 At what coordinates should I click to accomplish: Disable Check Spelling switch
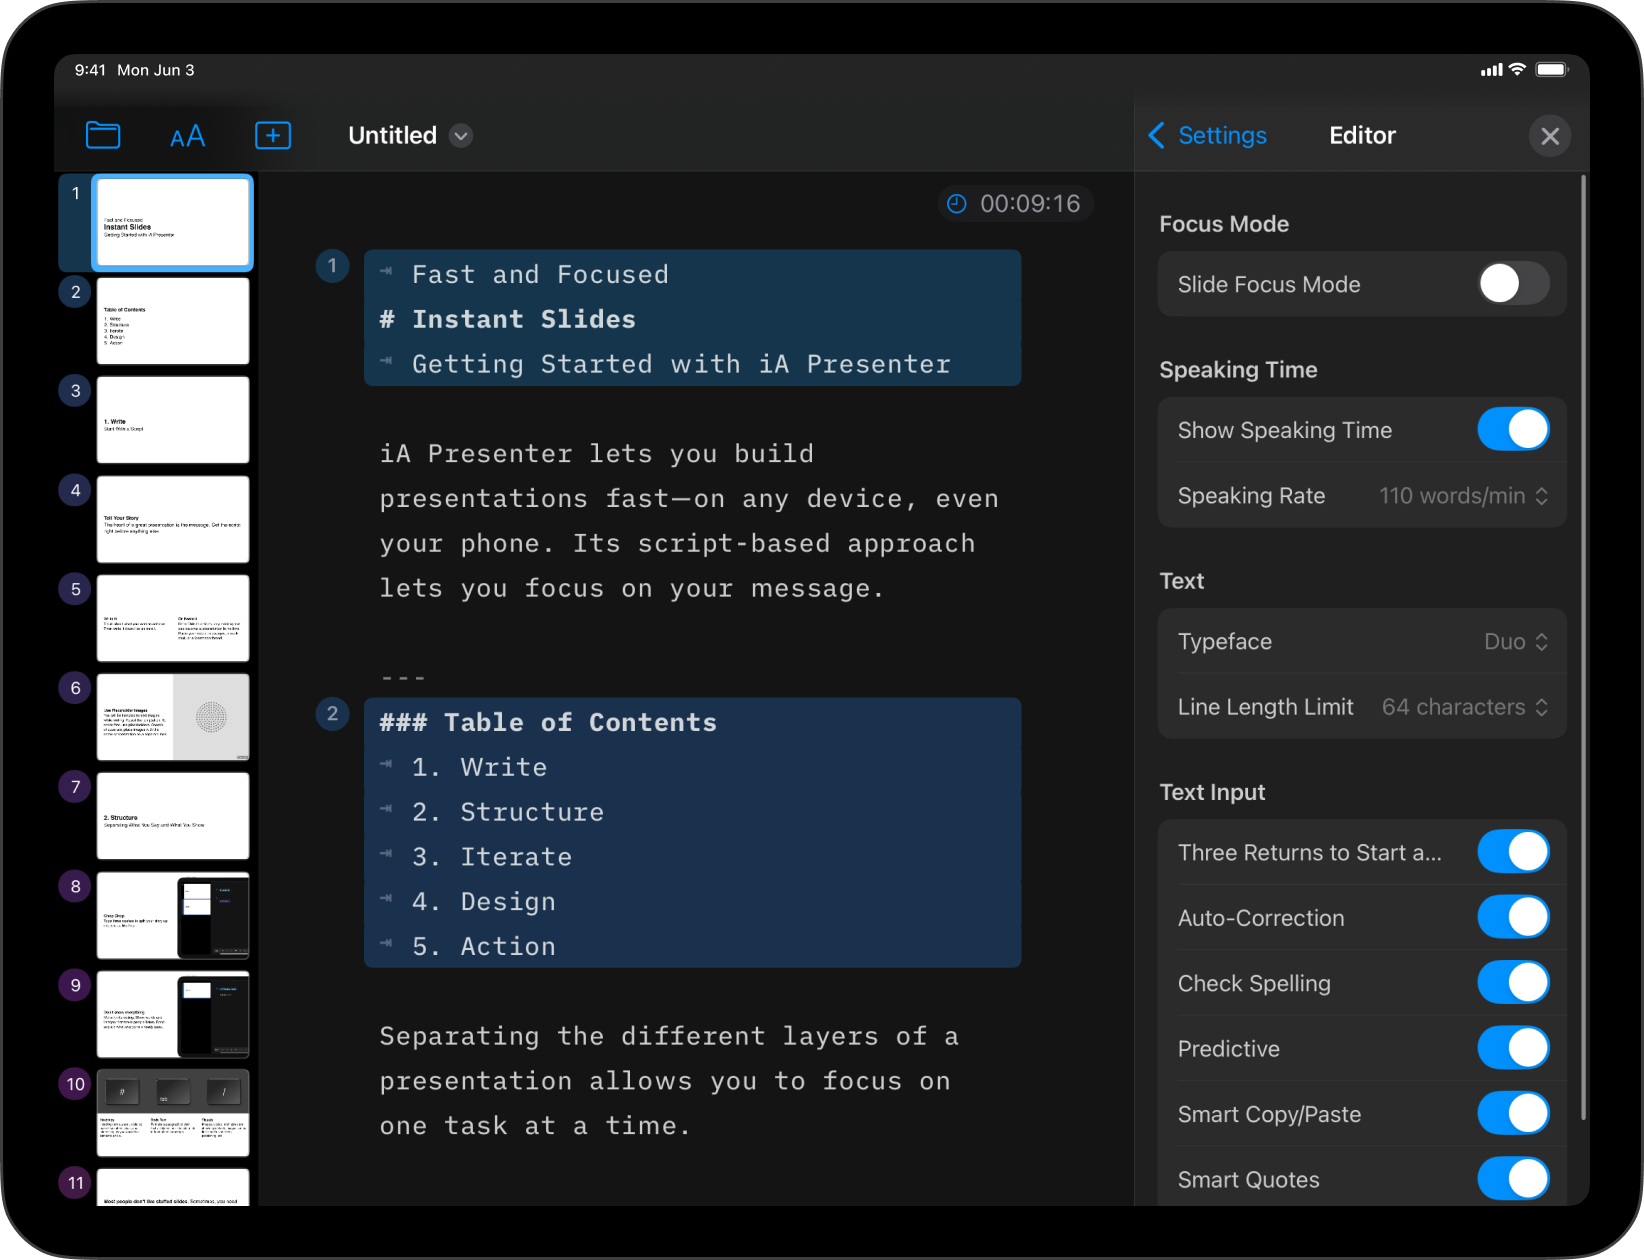pos(1513,983)
